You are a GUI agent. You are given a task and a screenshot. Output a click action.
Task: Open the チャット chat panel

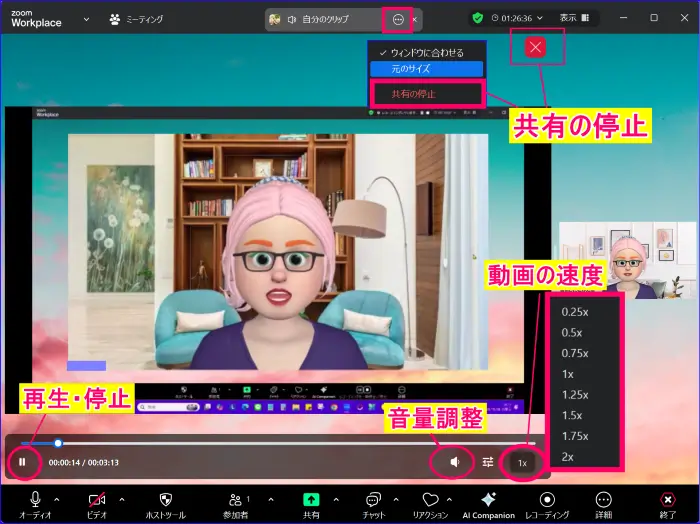374,505
